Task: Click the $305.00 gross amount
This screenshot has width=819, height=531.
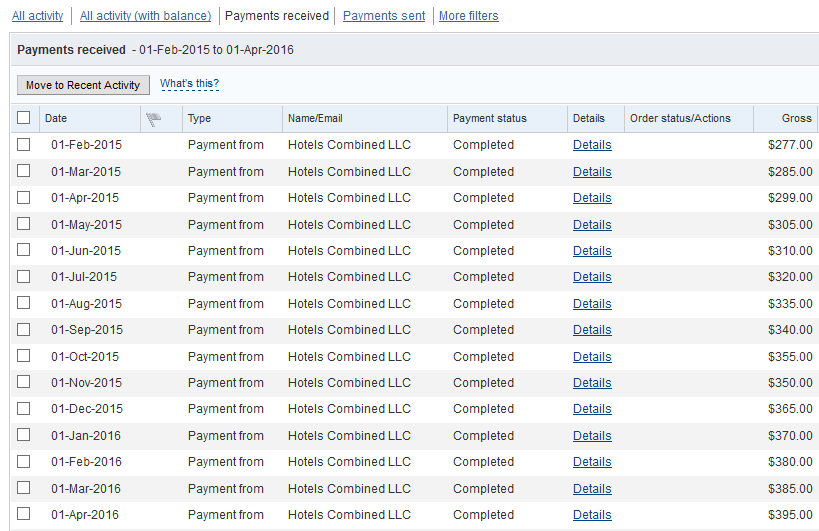Action: (790, 225)
